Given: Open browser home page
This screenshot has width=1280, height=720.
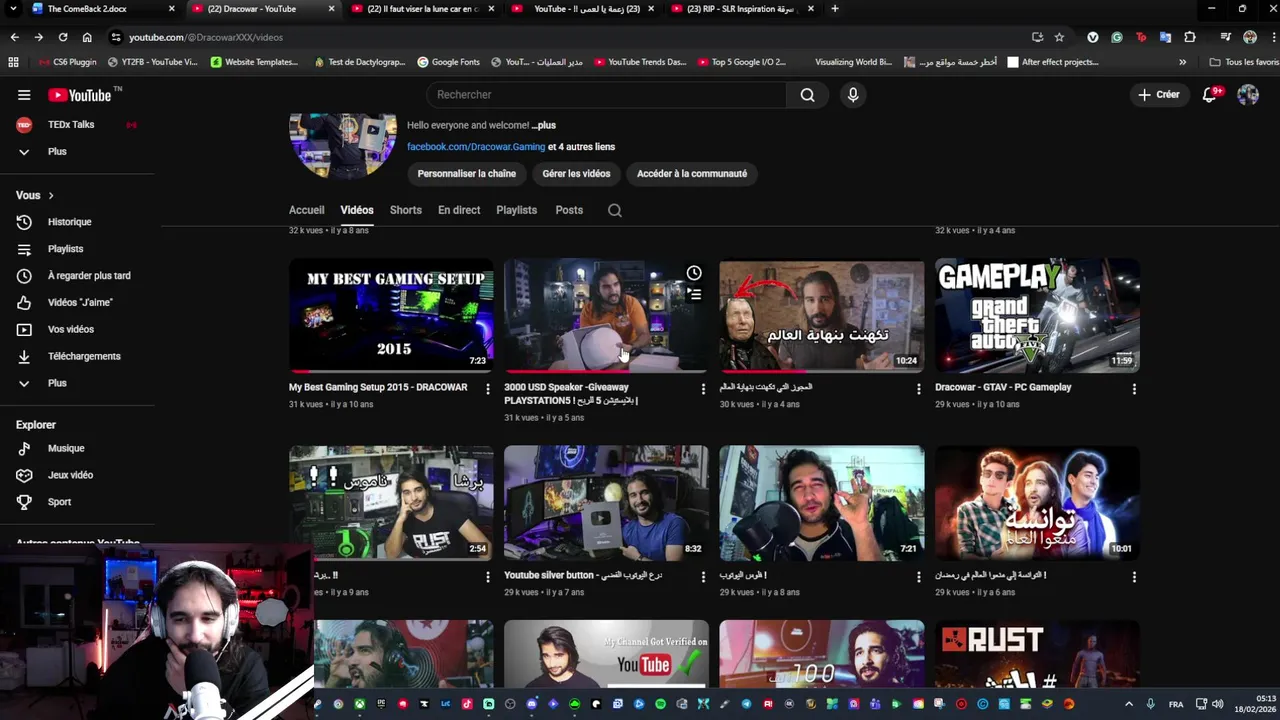Looking at the screenshot, I should (x=87, y=37).
